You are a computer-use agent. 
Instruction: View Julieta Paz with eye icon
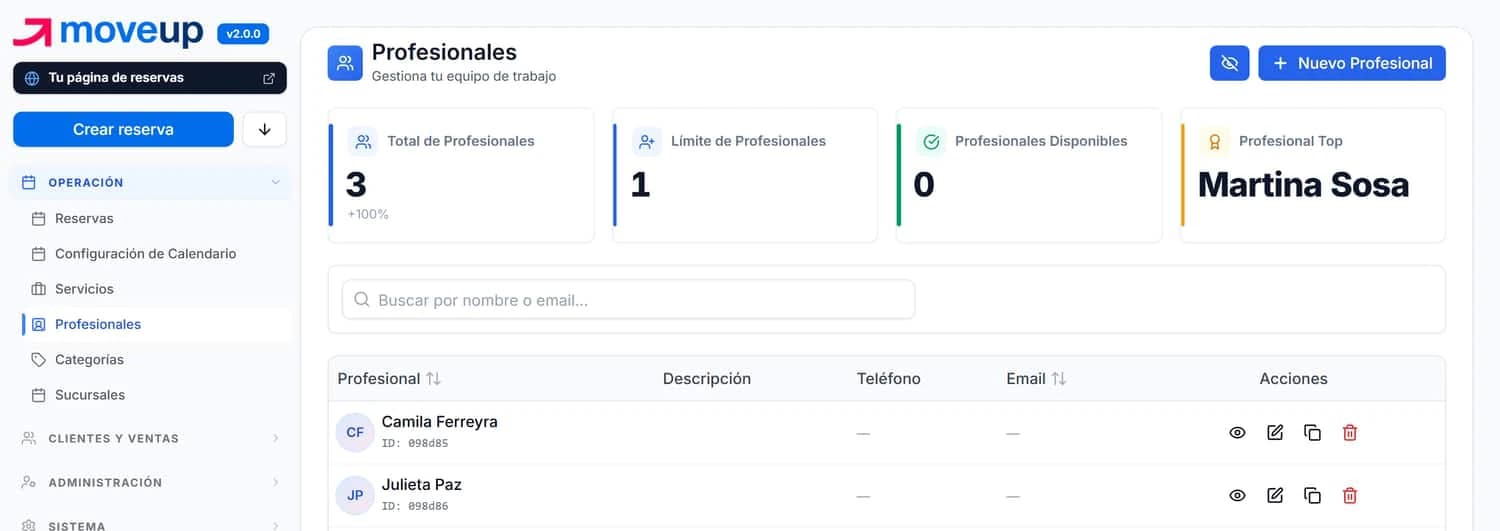pyautogui.click(x=1237, y=495)
